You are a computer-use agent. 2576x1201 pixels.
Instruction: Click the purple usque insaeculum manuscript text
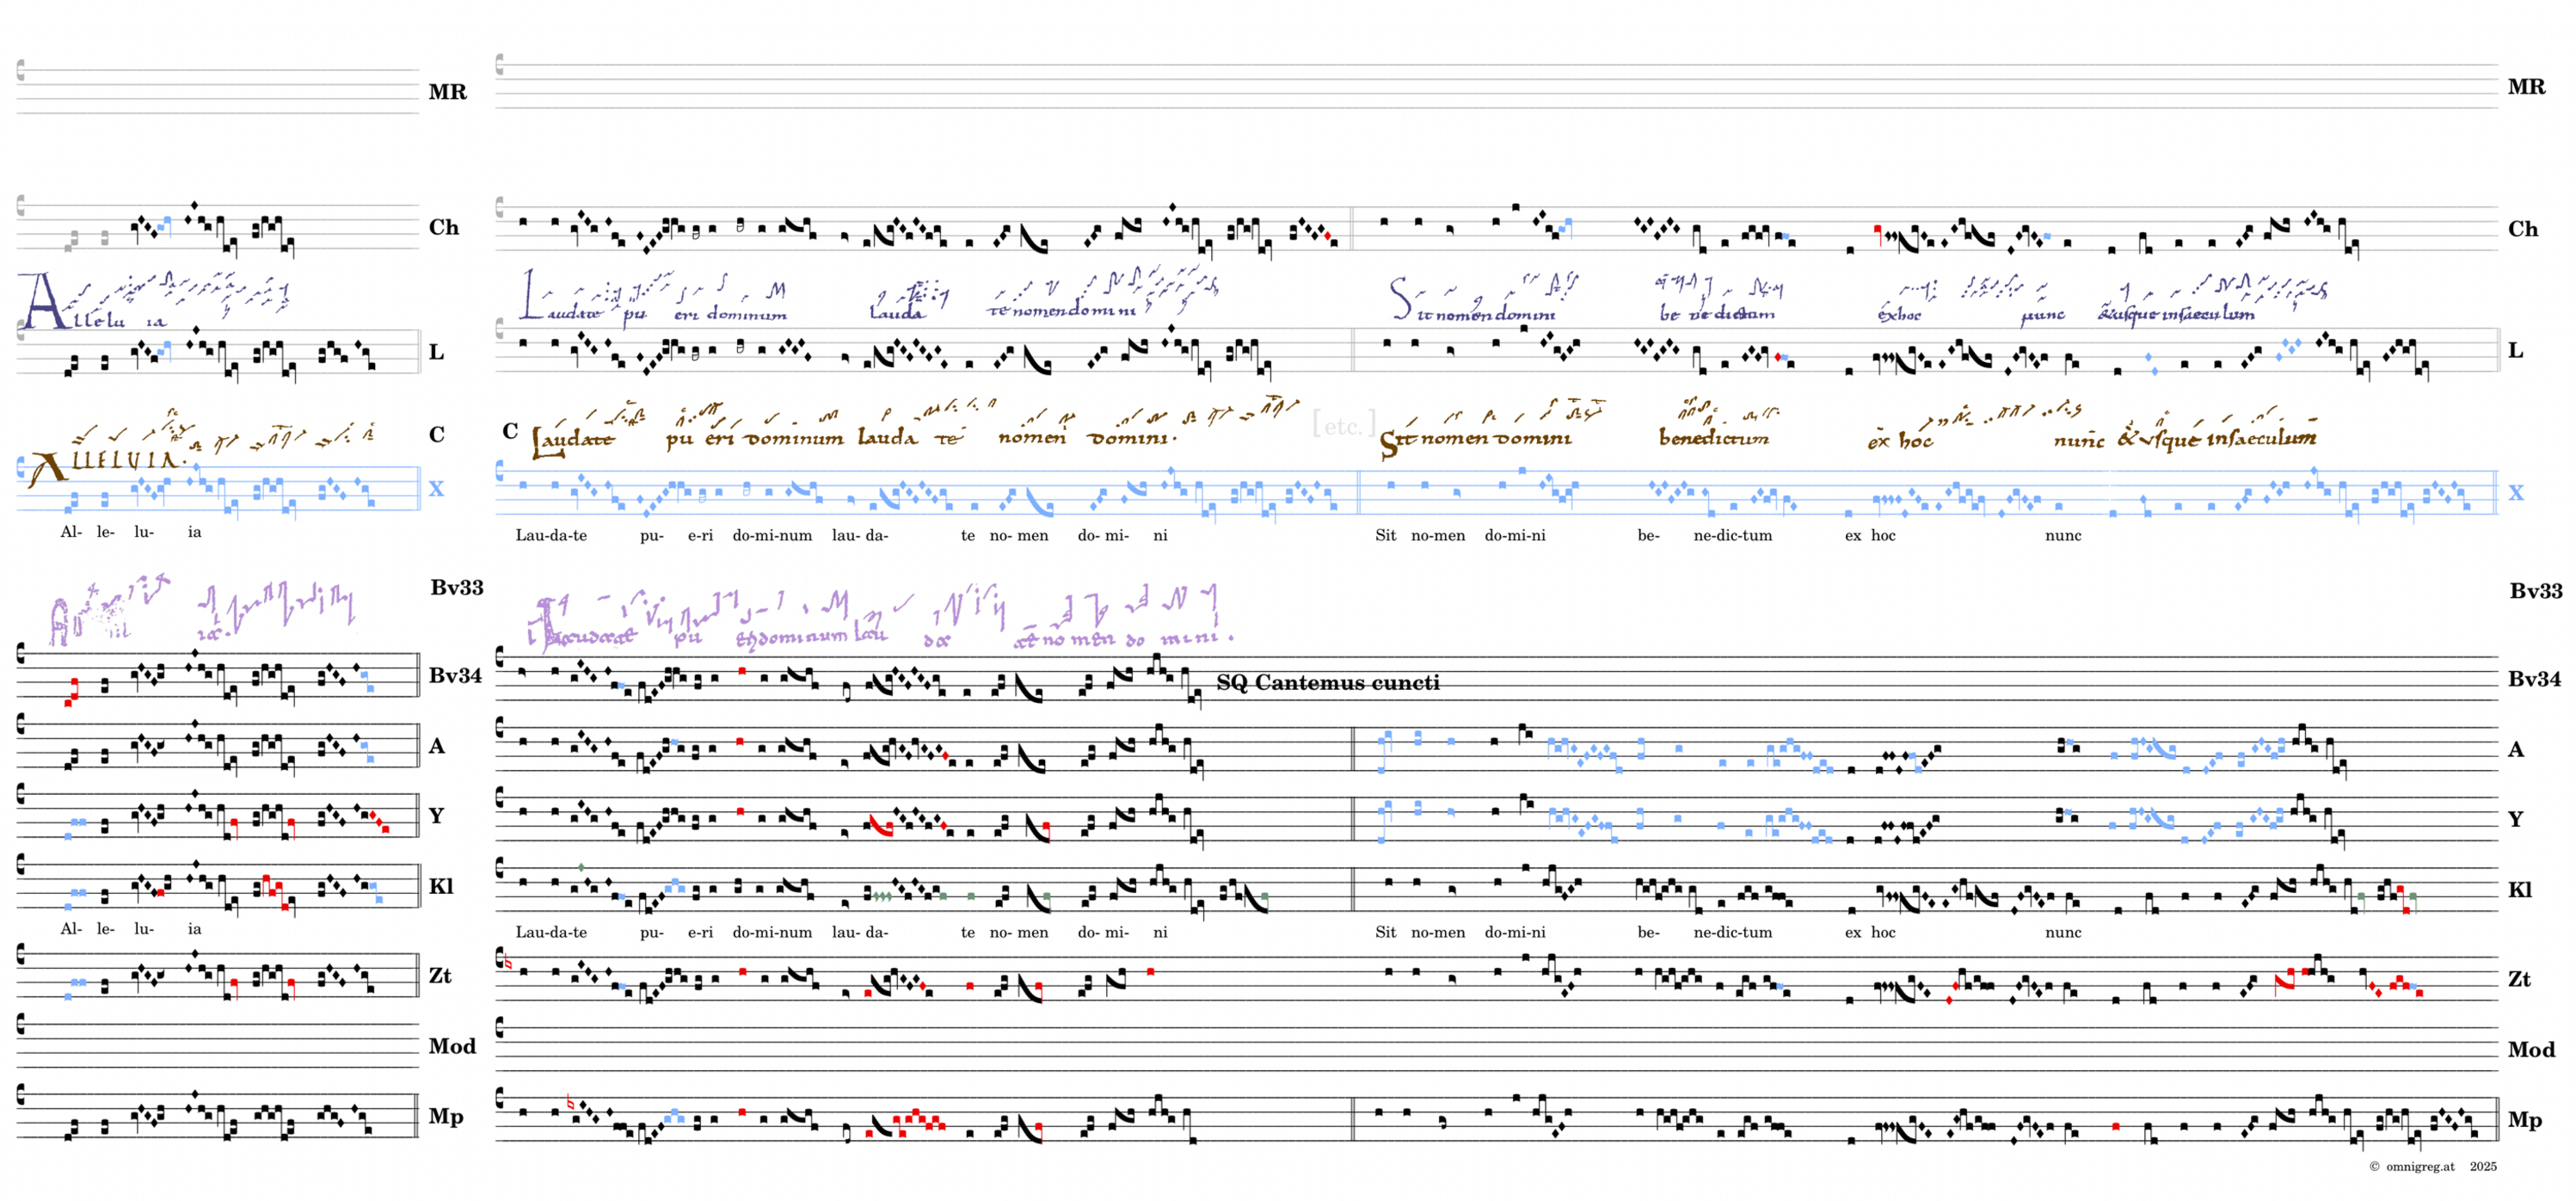click(x=2177, y=314)
